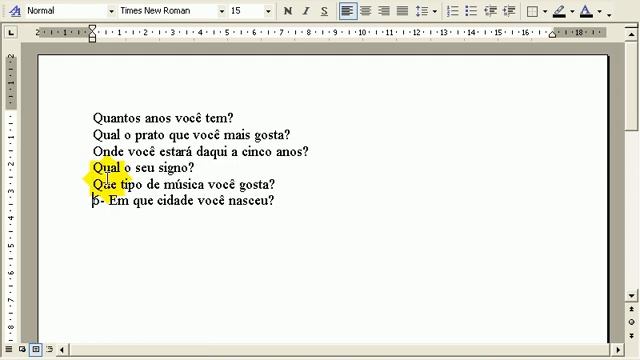
Task: Click the right indent marker on ruler
Action: (552, 35)
